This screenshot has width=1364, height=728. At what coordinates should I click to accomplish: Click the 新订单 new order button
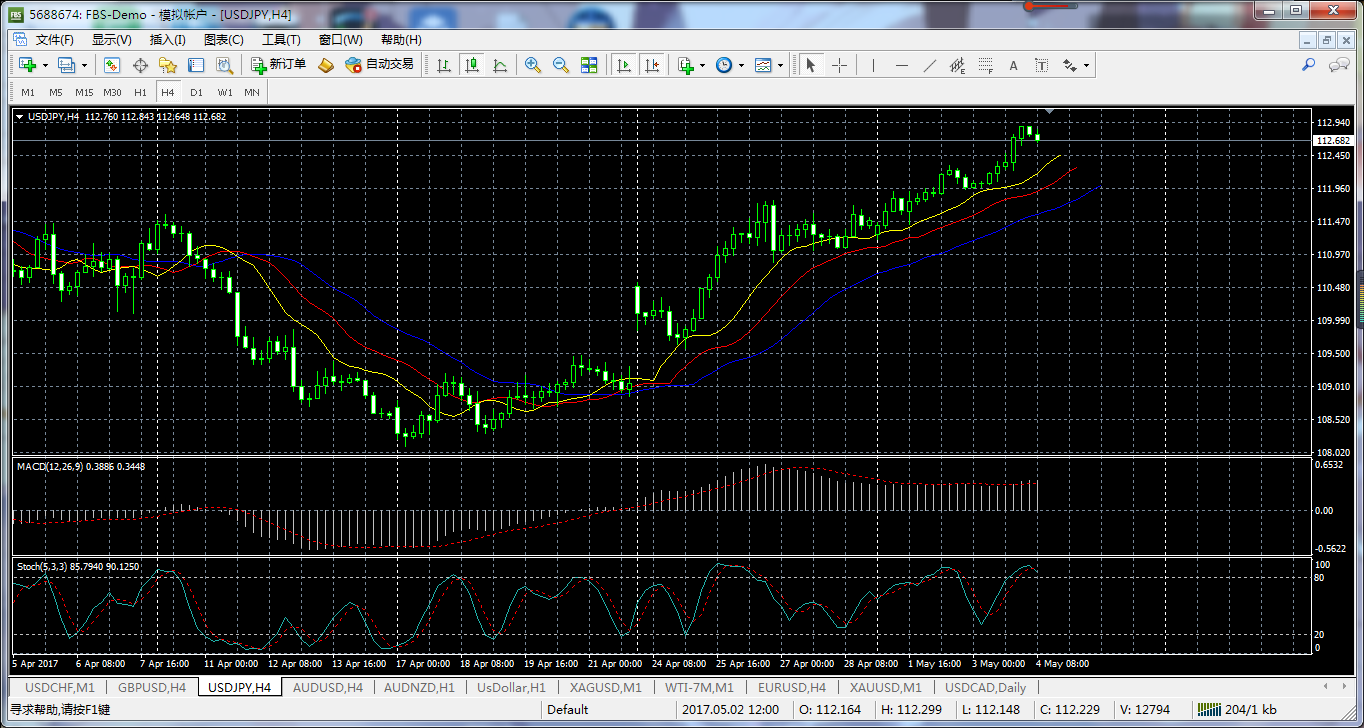tap(279, 65)
